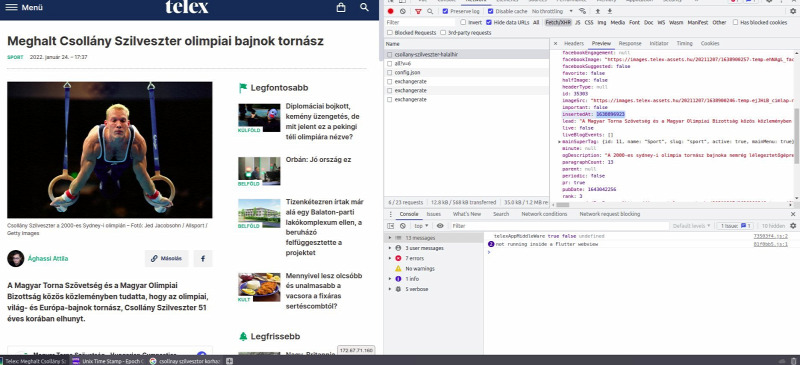Export HAR with the download arrow icon
Image resolution: width=800 pixels, height=365 pixels.
pyautogui.click(x=609, y=11)
